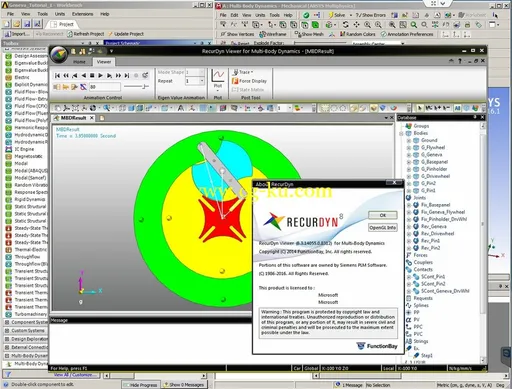This screenshot has height=389, width=512.
Task: Jump to the first animation frame
Action: 57,76
